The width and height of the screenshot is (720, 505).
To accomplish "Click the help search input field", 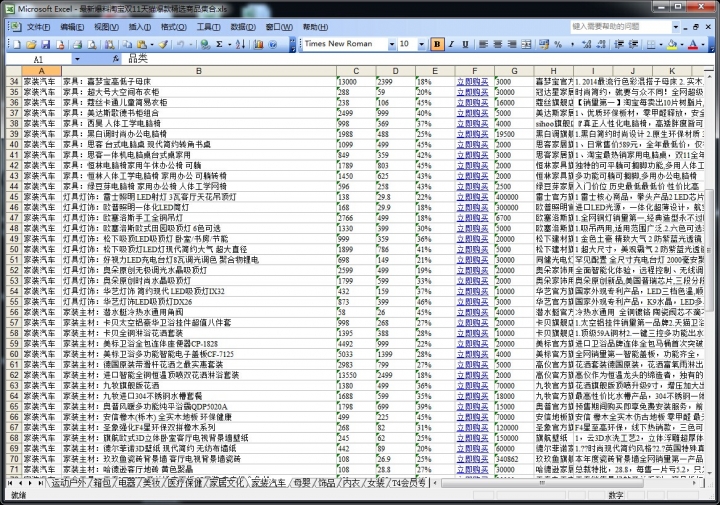I will [621, 27].
